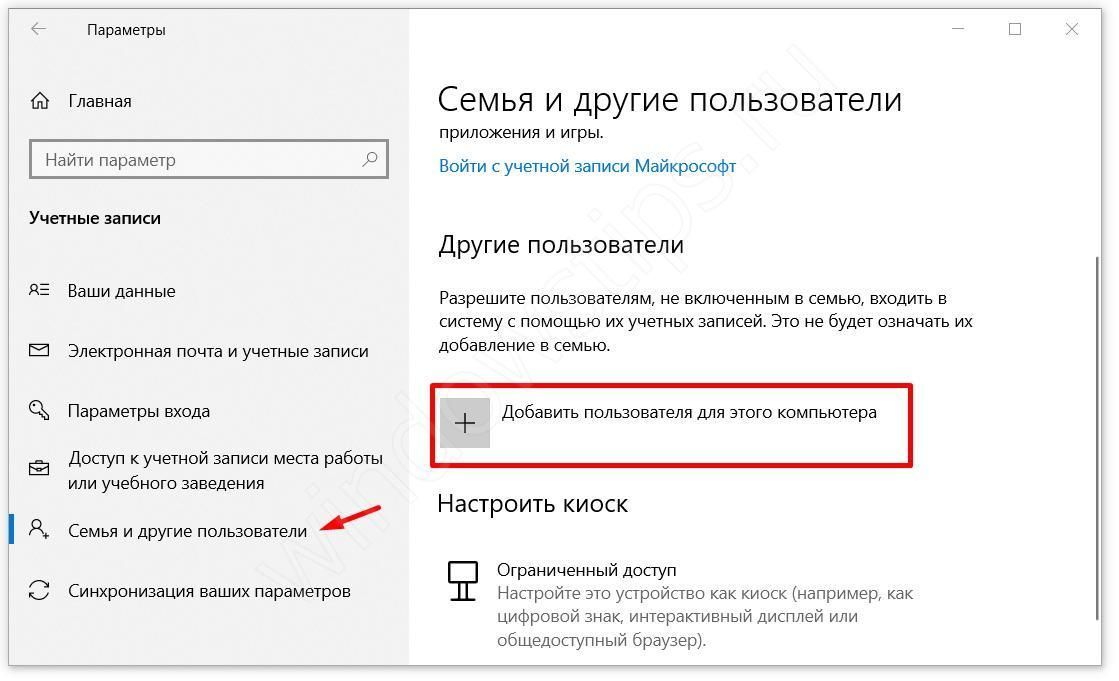The width and height of the screenshot is (1119, 681).
Task: Click the back arrow in title bar
Action: pos(39,29)
